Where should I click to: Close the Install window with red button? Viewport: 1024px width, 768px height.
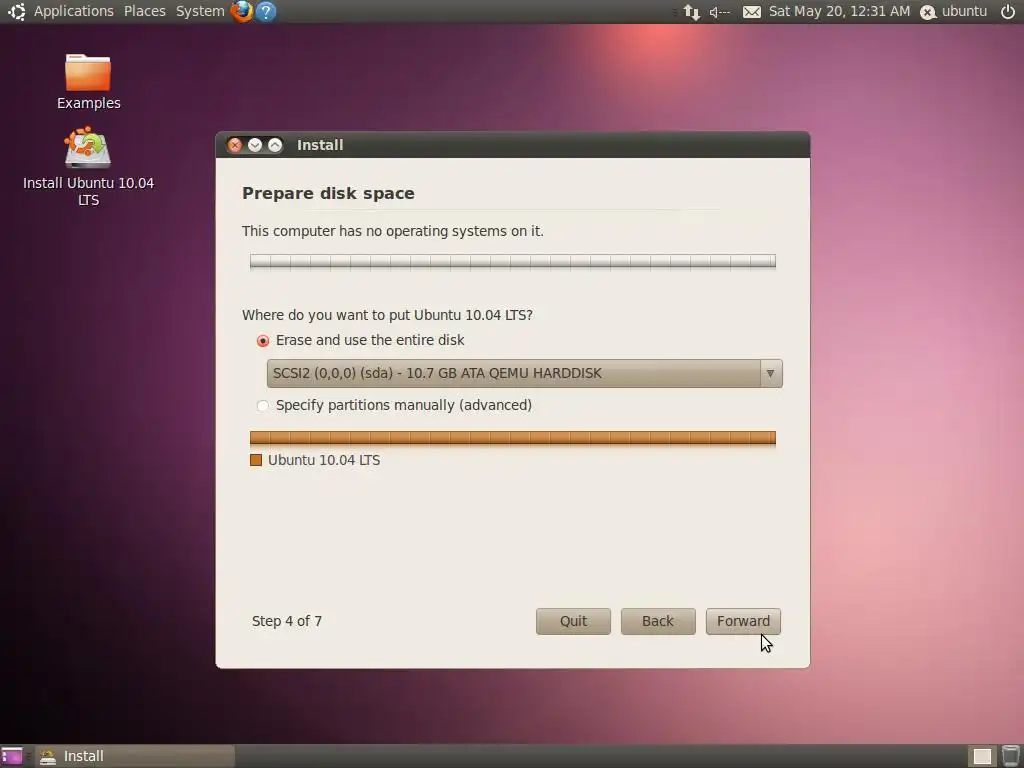point(235,145)
